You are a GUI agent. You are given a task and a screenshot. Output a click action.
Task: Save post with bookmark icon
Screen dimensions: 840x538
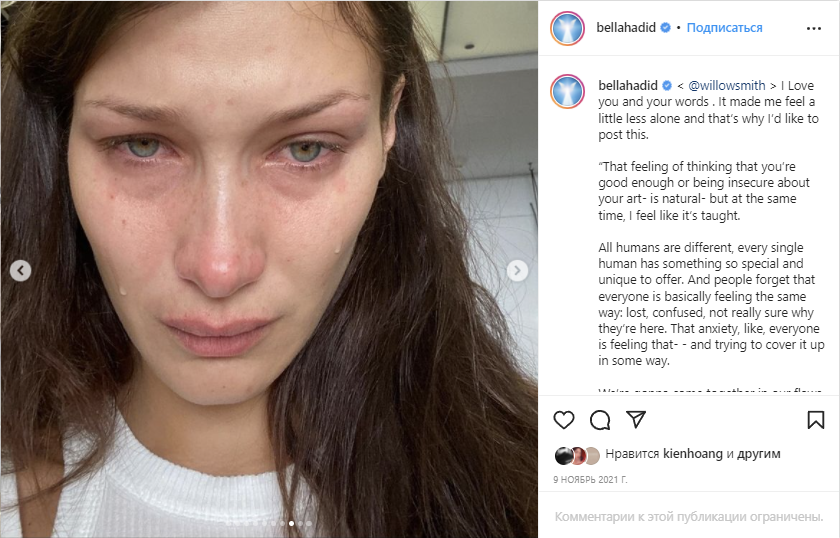815,420
